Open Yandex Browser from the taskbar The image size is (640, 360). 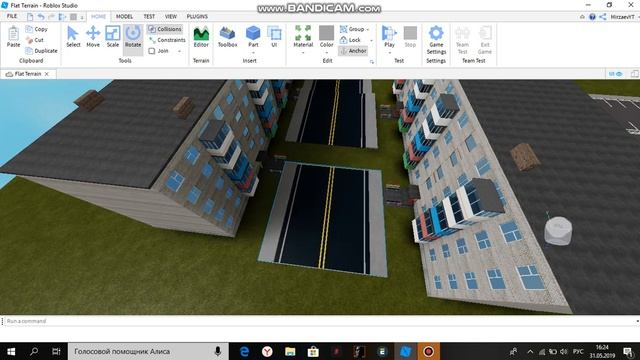[x=267, y=351]
